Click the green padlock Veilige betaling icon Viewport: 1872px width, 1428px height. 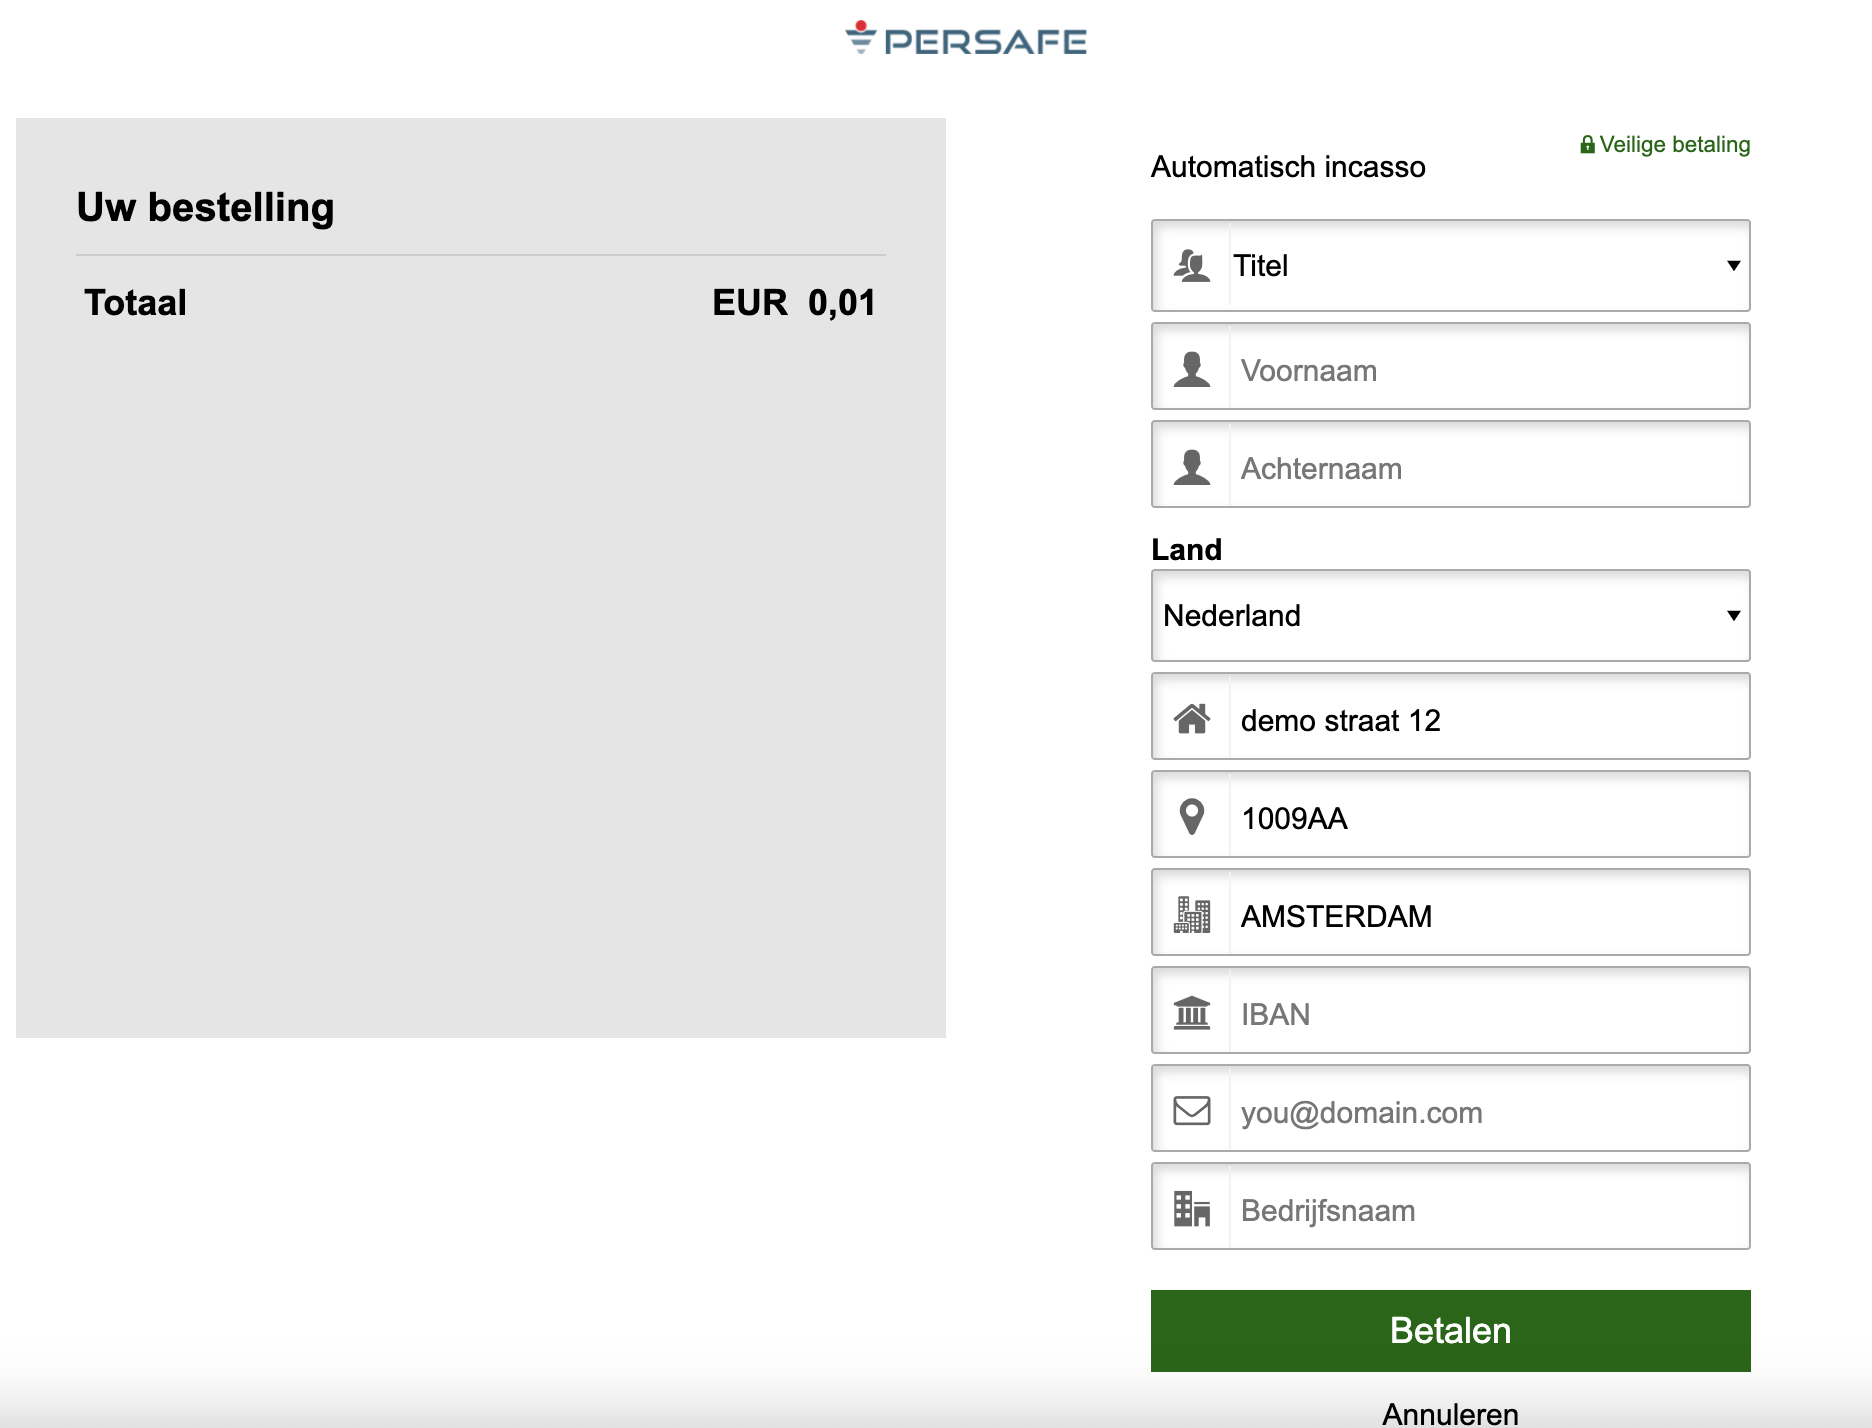point(1587,144)
